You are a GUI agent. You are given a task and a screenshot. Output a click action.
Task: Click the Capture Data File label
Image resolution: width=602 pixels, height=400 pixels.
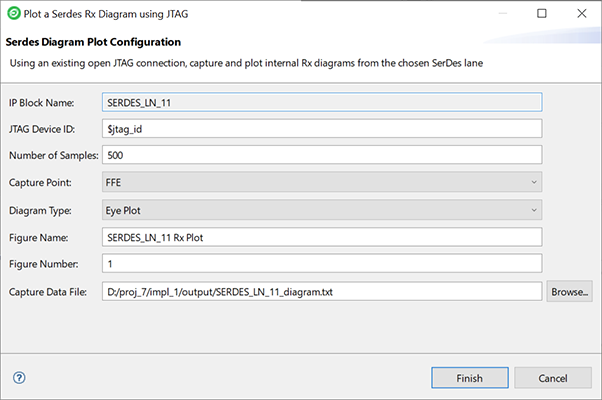[50, 291]
